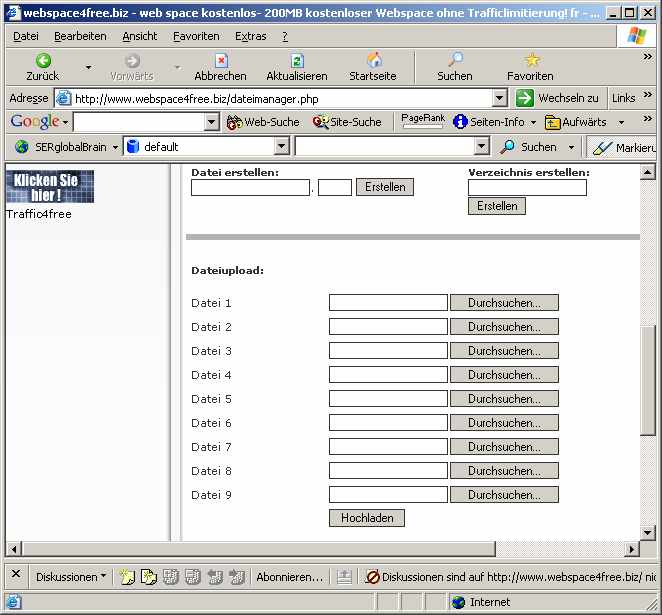Open the Suchen search toolbar icon
Viewport: 662px width, 615px height.
pos(455,61)
